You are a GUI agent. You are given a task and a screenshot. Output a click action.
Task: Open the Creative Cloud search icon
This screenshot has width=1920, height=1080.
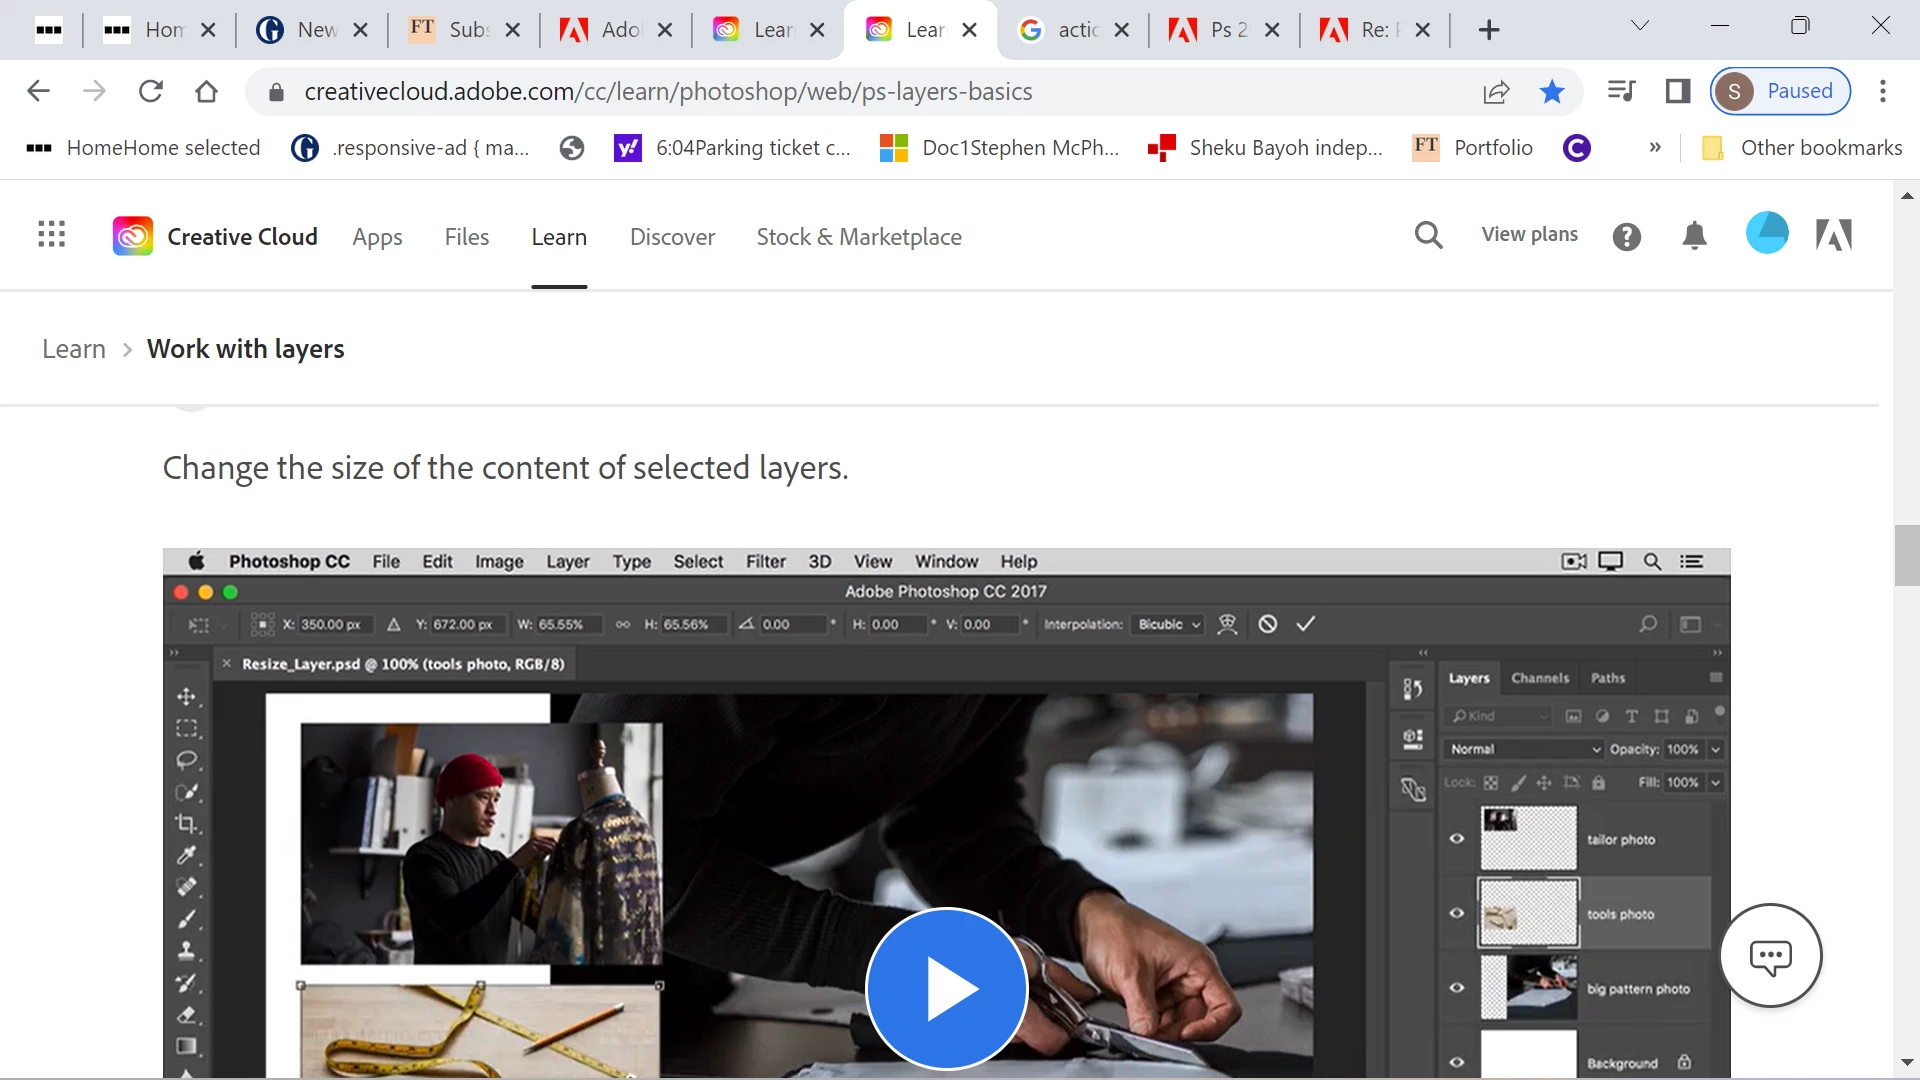[x=1428, y=236]
